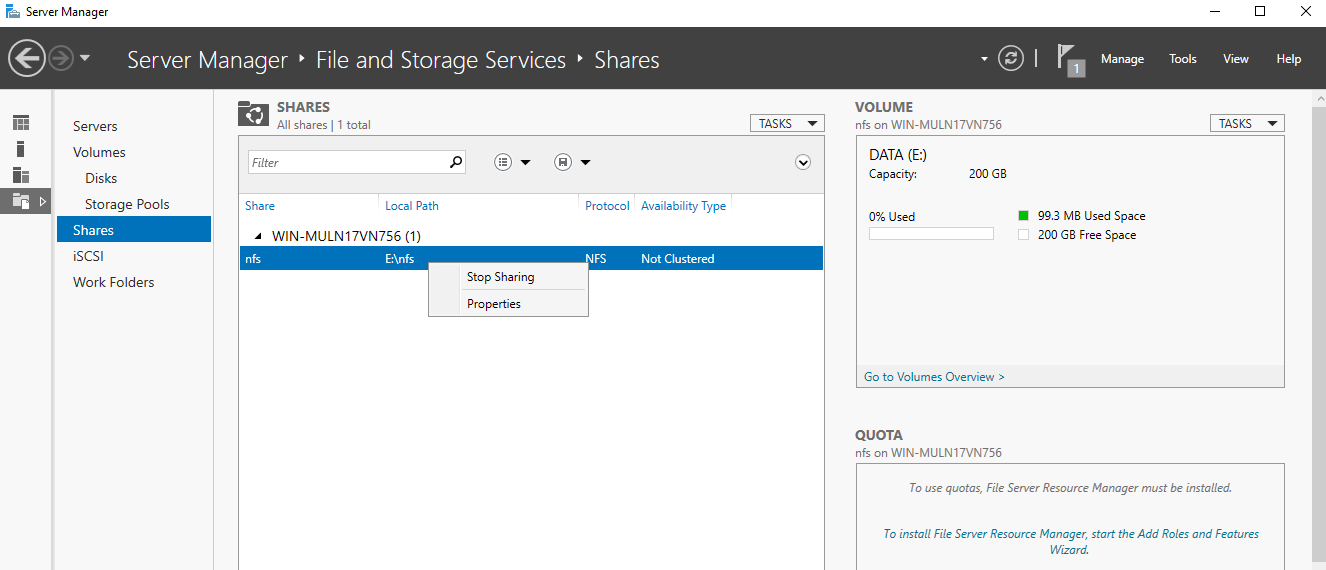
Task: Click the 0% Used capacity bar
Action: (931, 234)
